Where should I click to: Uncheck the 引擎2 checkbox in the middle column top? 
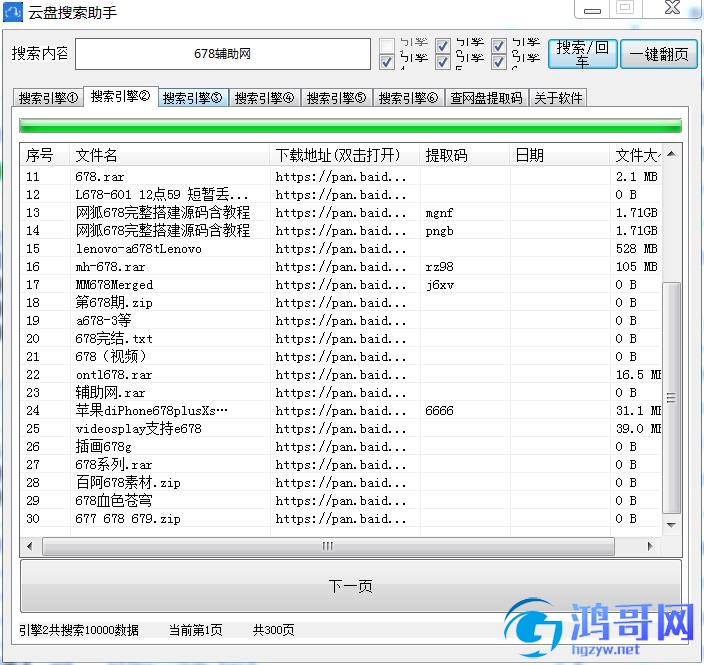443,45
